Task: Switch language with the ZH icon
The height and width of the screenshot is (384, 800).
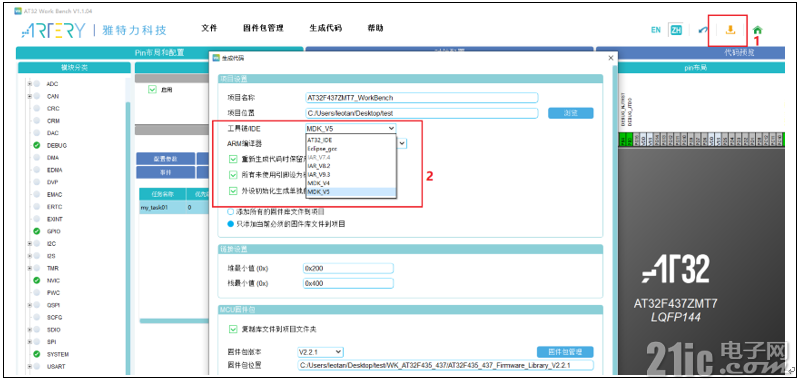Action: (676, 30)
